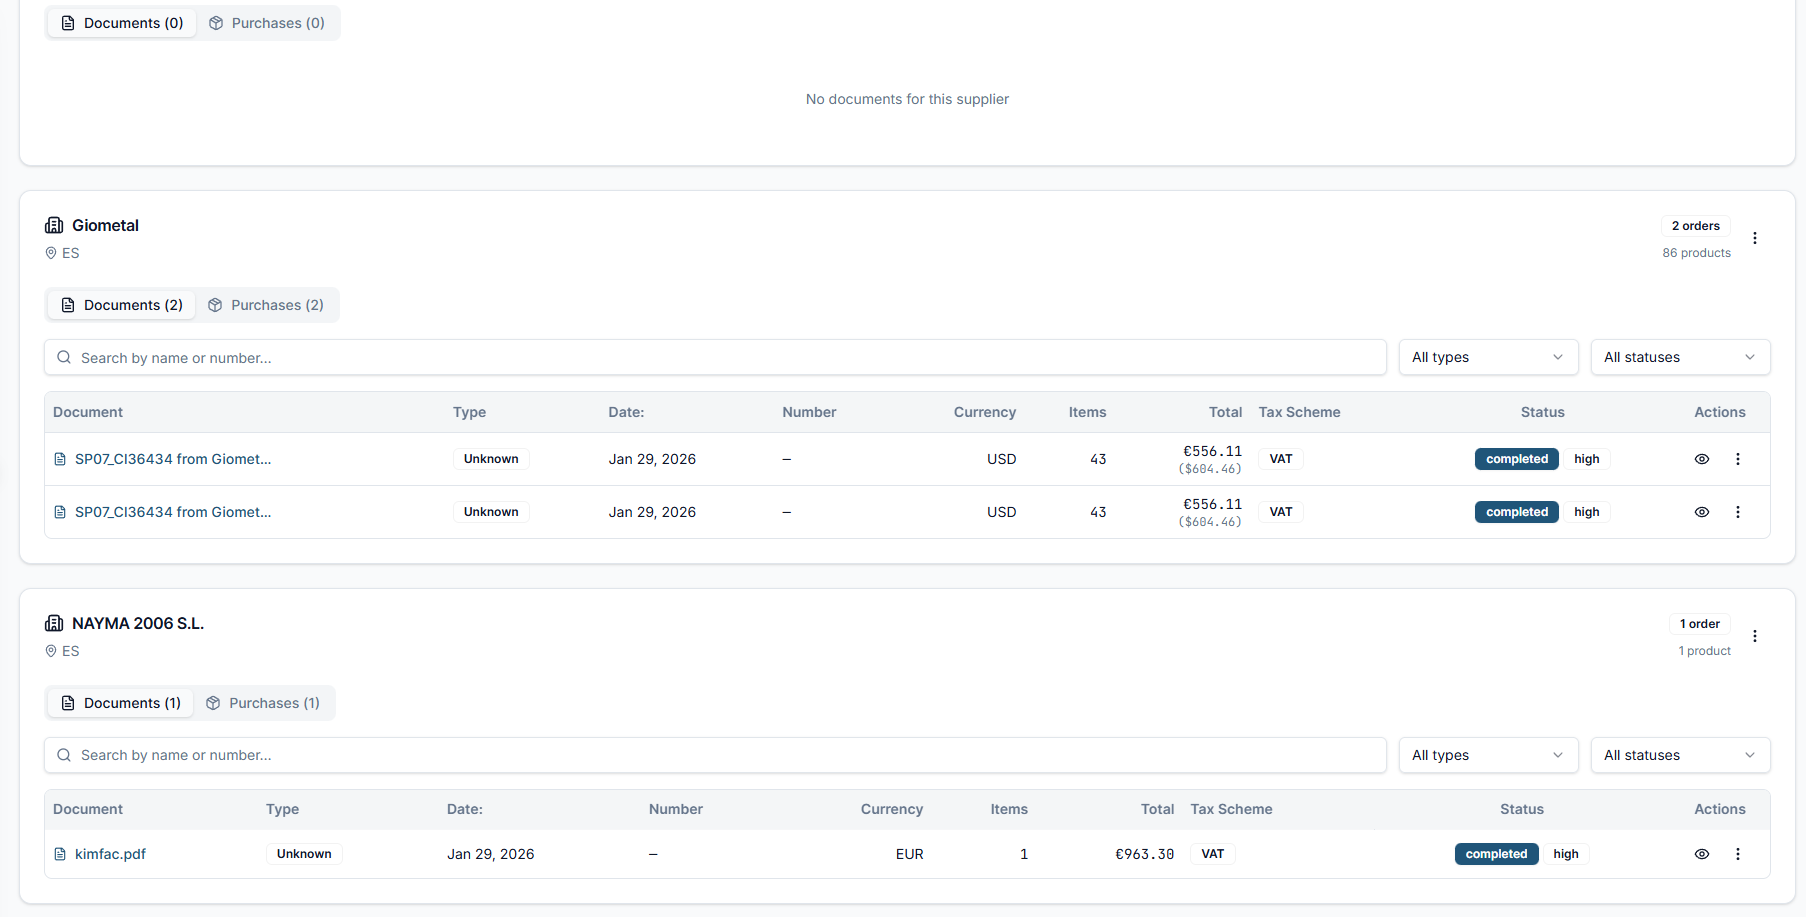Open the actions menu for kimfac.pdf

pos(1738,854)
